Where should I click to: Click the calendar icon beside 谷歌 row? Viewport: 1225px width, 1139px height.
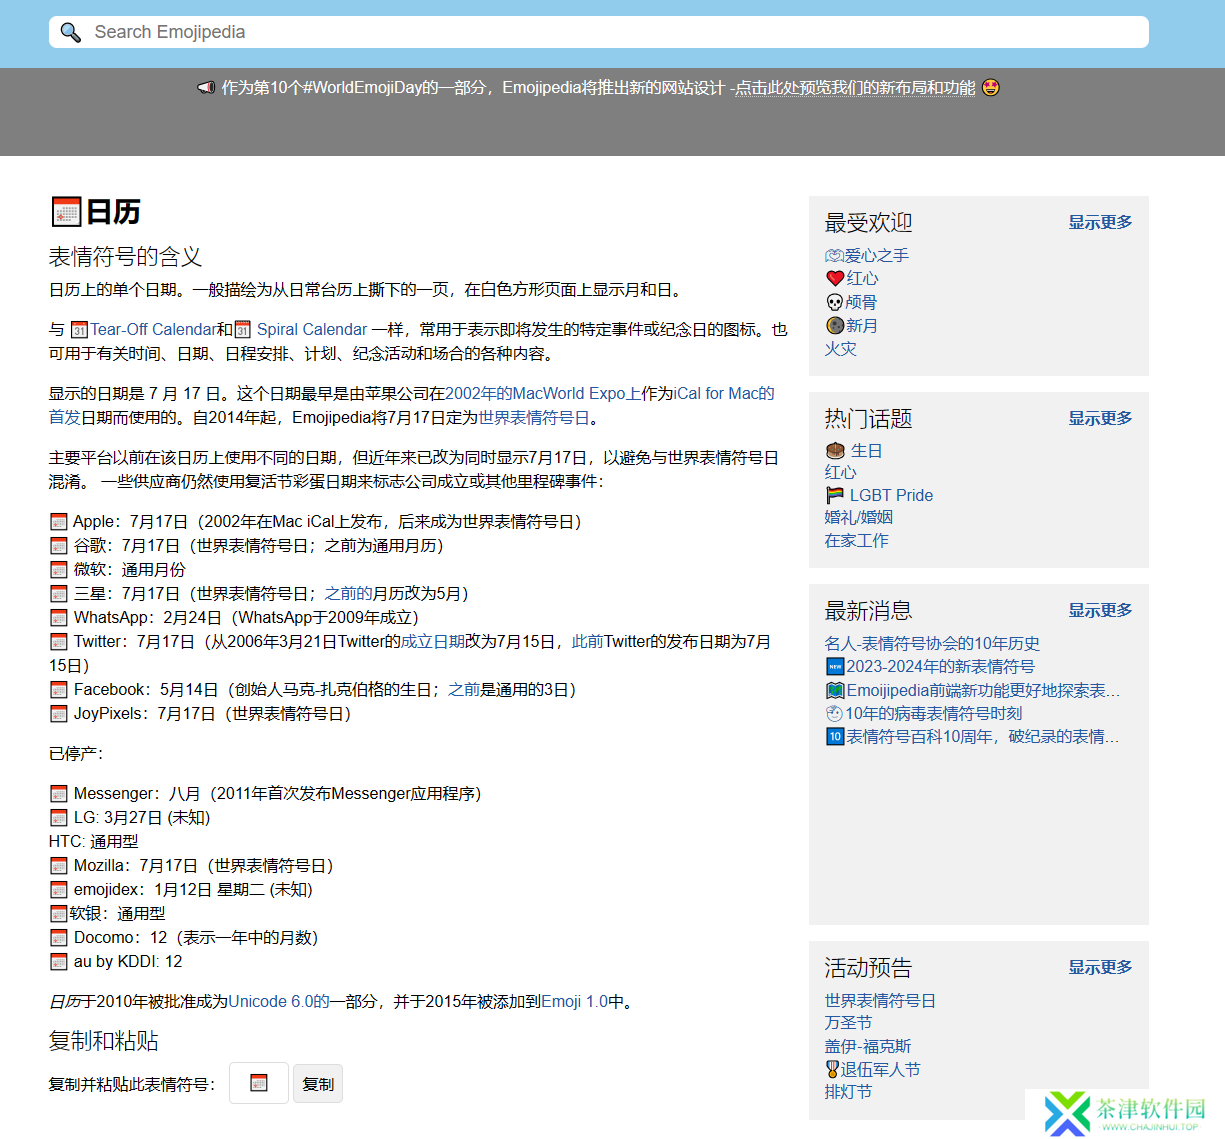(59, 546)
